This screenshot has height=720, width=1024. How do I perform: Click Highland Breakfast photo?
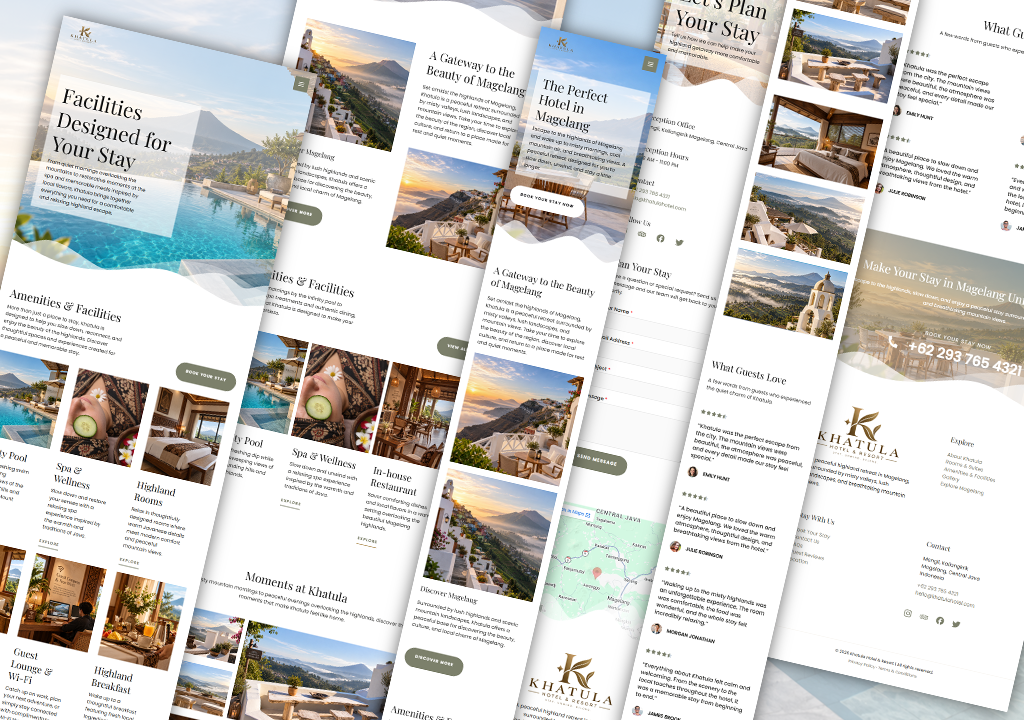[x=142, y=622]
